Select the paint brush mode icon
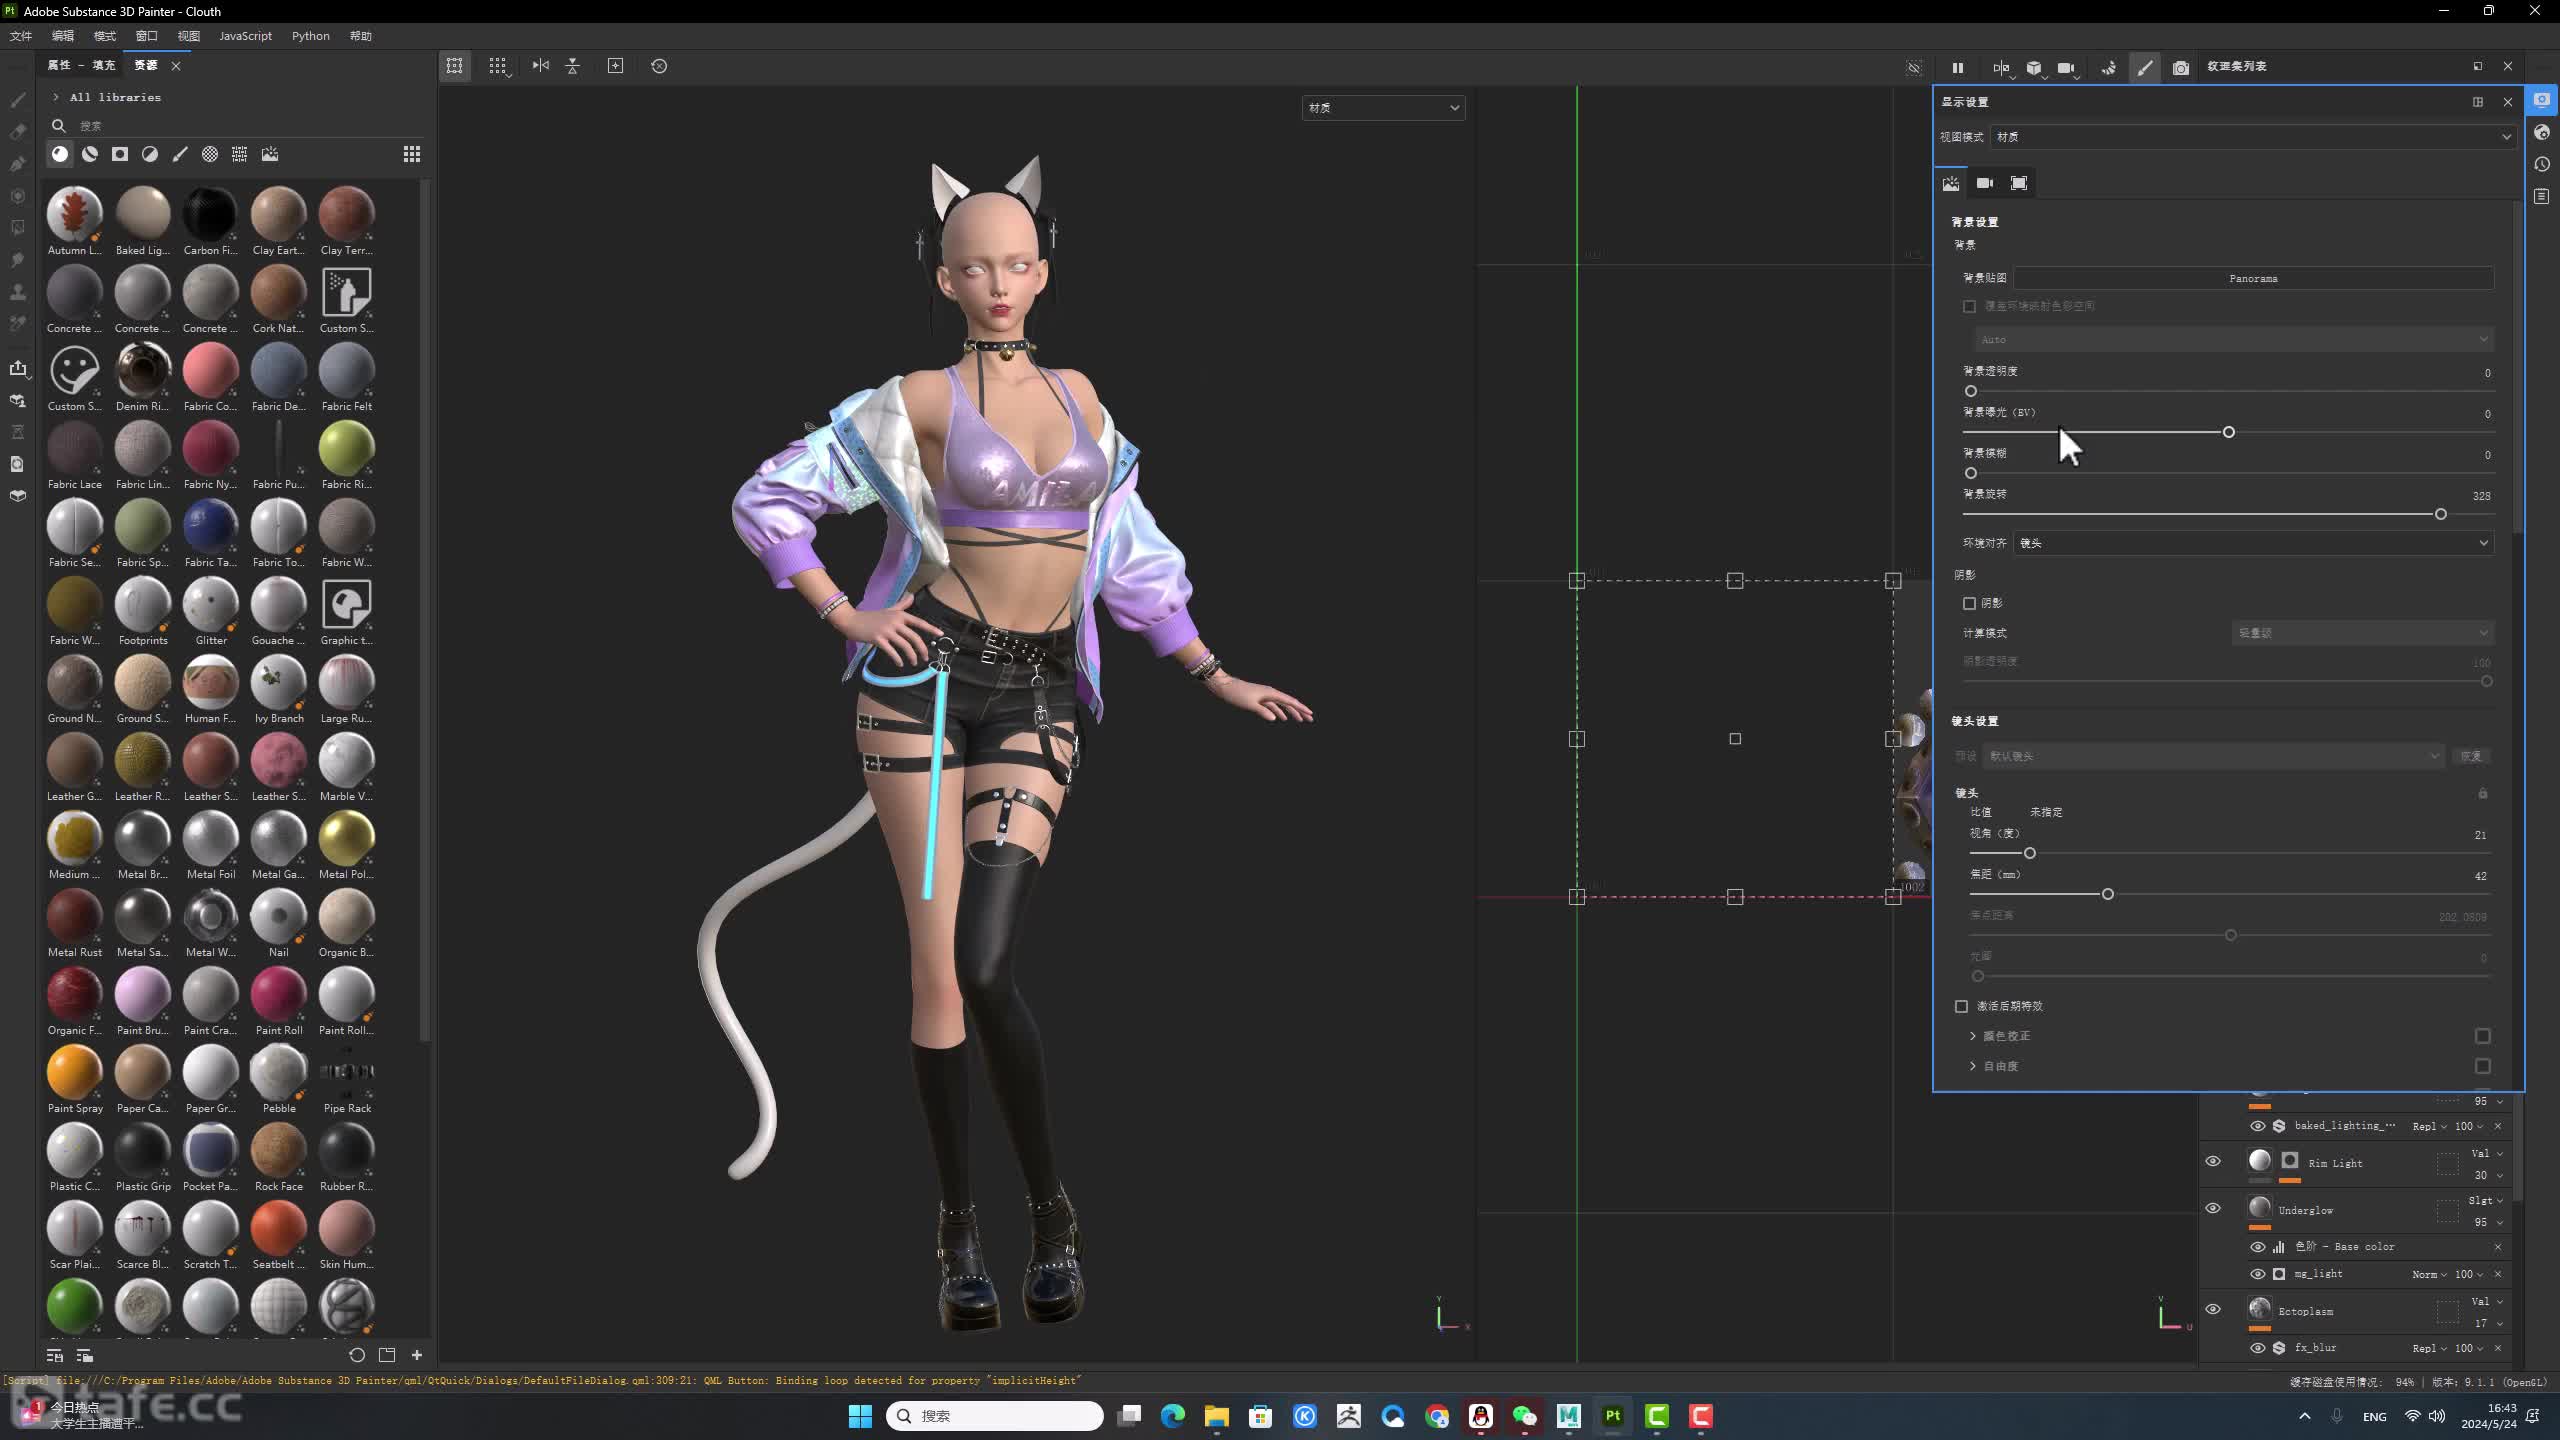This screenshot has height=1440, width=2560. coord(2144,67)
